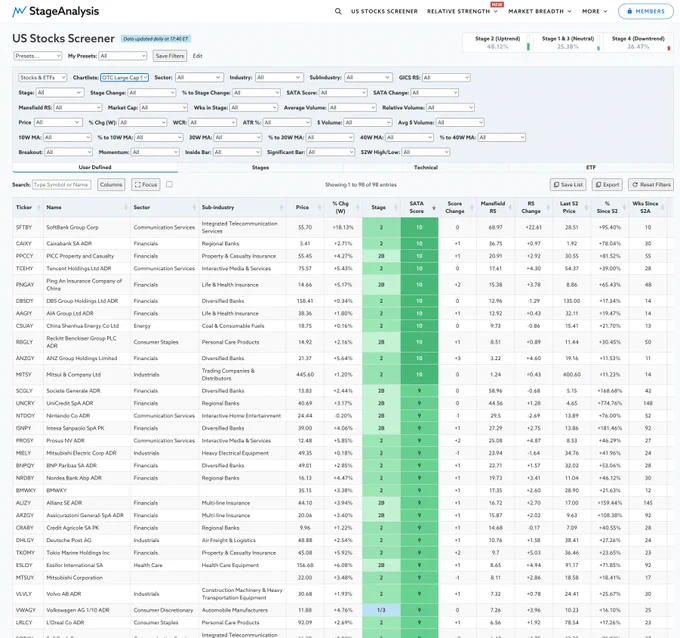Switch to the Stages tab
The height and width of the screenshot is (638, 680).
(260, 167)
